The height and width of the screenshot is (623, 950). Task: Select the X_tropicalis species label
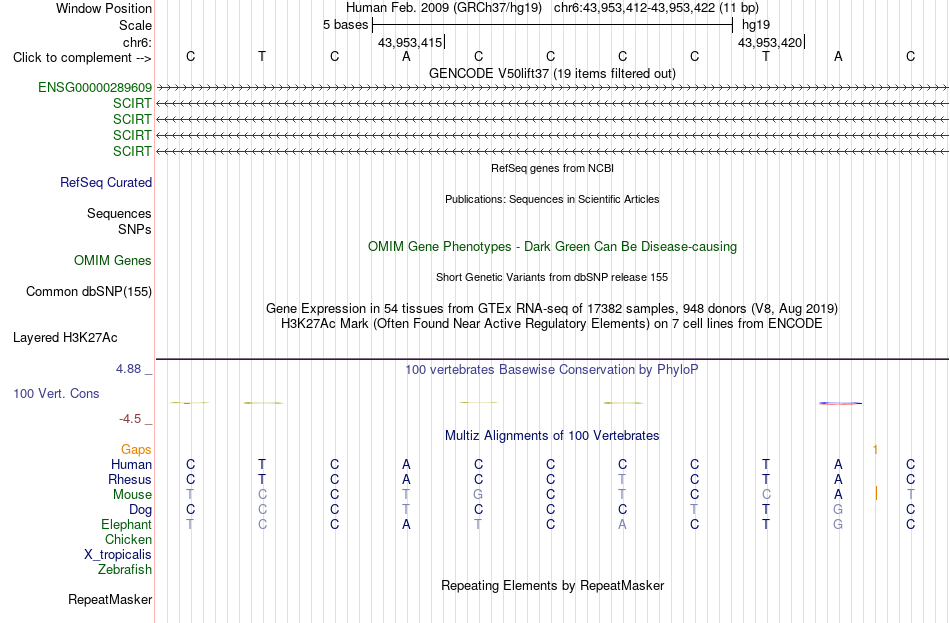(118, 555)
